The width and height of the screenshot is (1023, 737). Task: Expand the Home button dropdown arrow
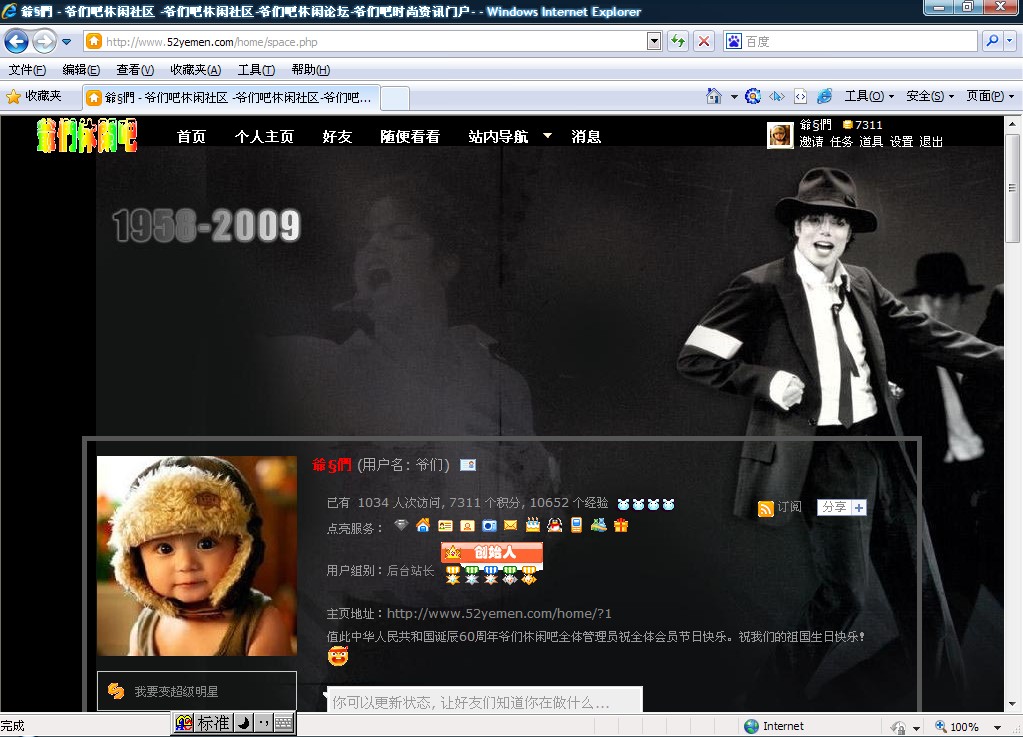(x=734, y=97)
